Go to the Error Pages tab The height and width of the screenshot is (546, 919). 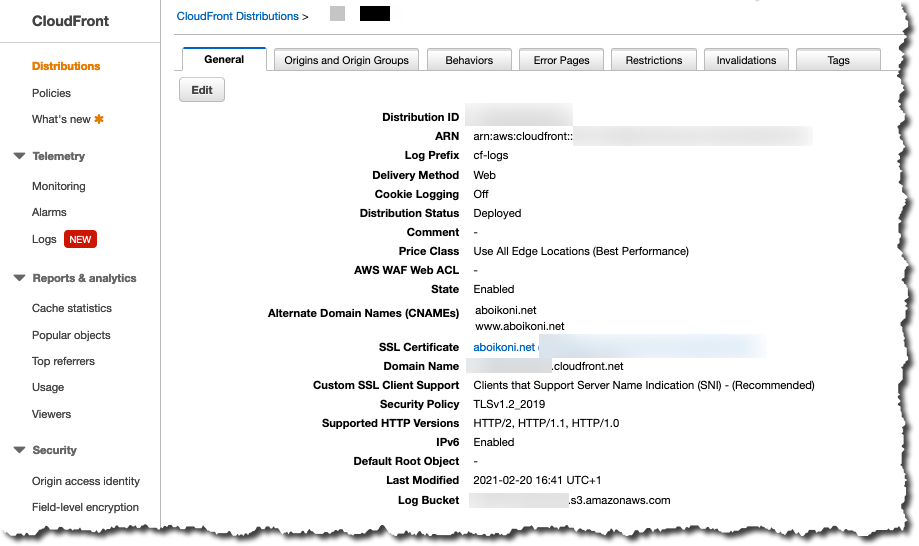pos(561,60)
